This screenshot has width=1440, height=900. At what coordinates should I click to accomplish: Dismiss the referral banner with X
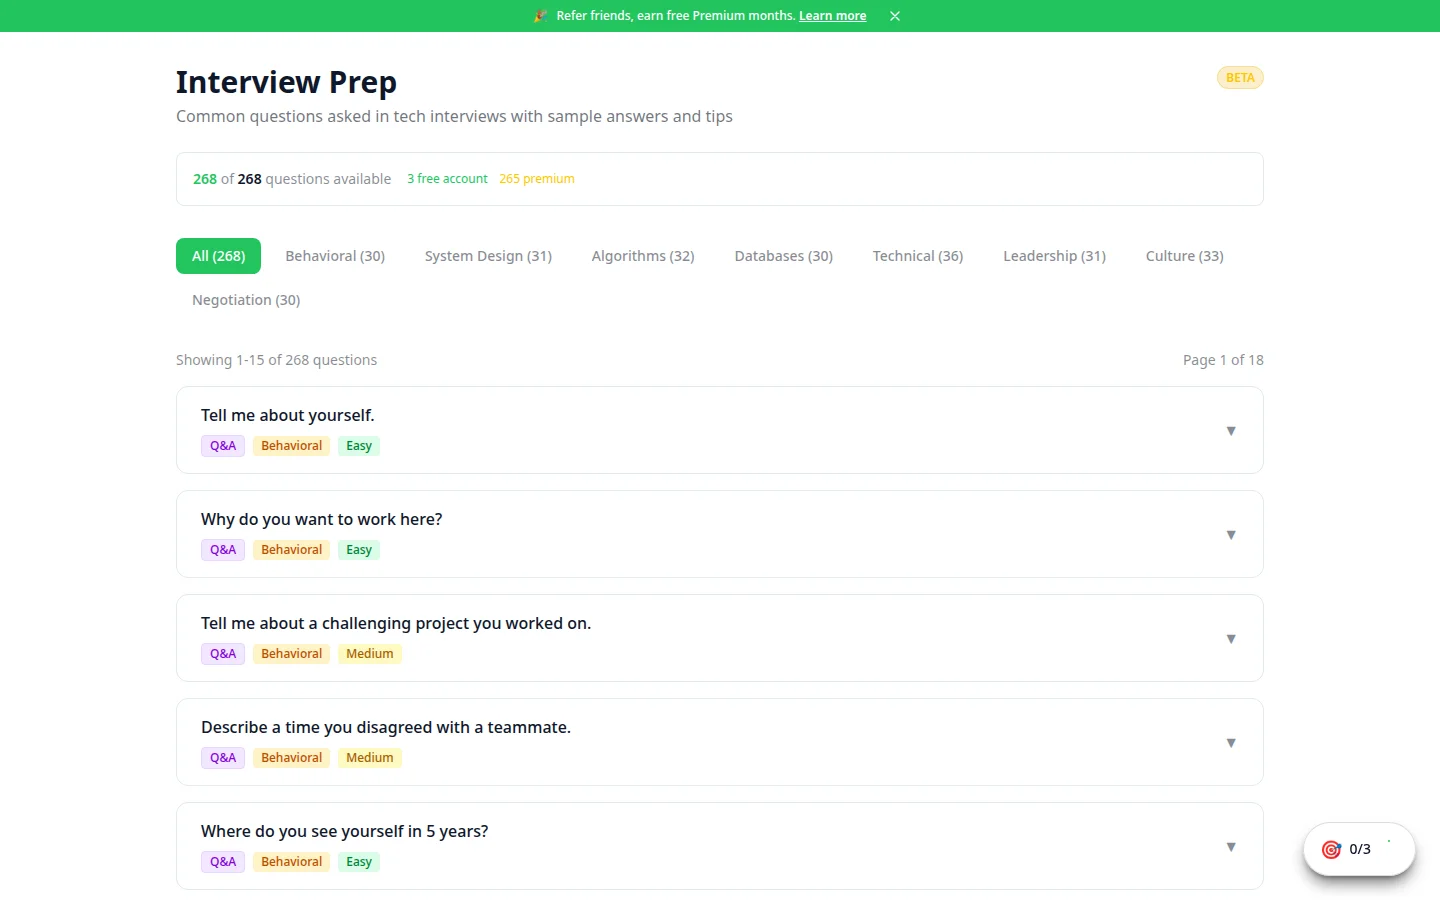pos(895,16)
